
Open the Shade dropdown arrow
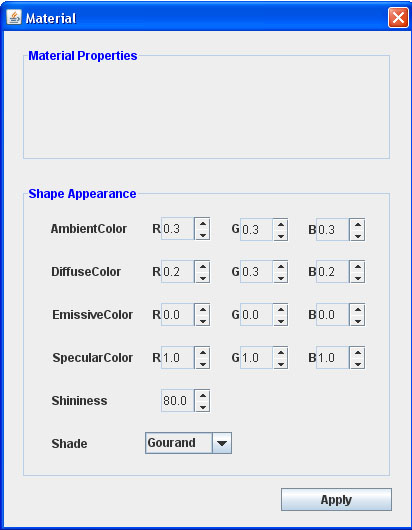(x=222, y=443)
